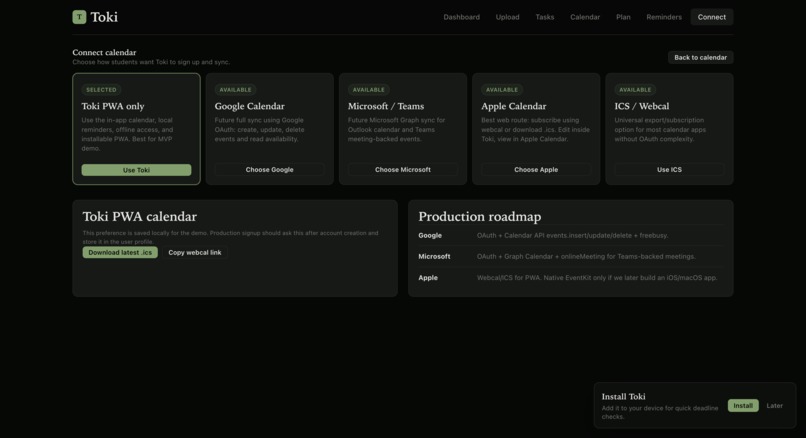Viewport: 806px width, 438px height.
Task: Click the Choose Microsoft button
Action: (x=402, y=170)
